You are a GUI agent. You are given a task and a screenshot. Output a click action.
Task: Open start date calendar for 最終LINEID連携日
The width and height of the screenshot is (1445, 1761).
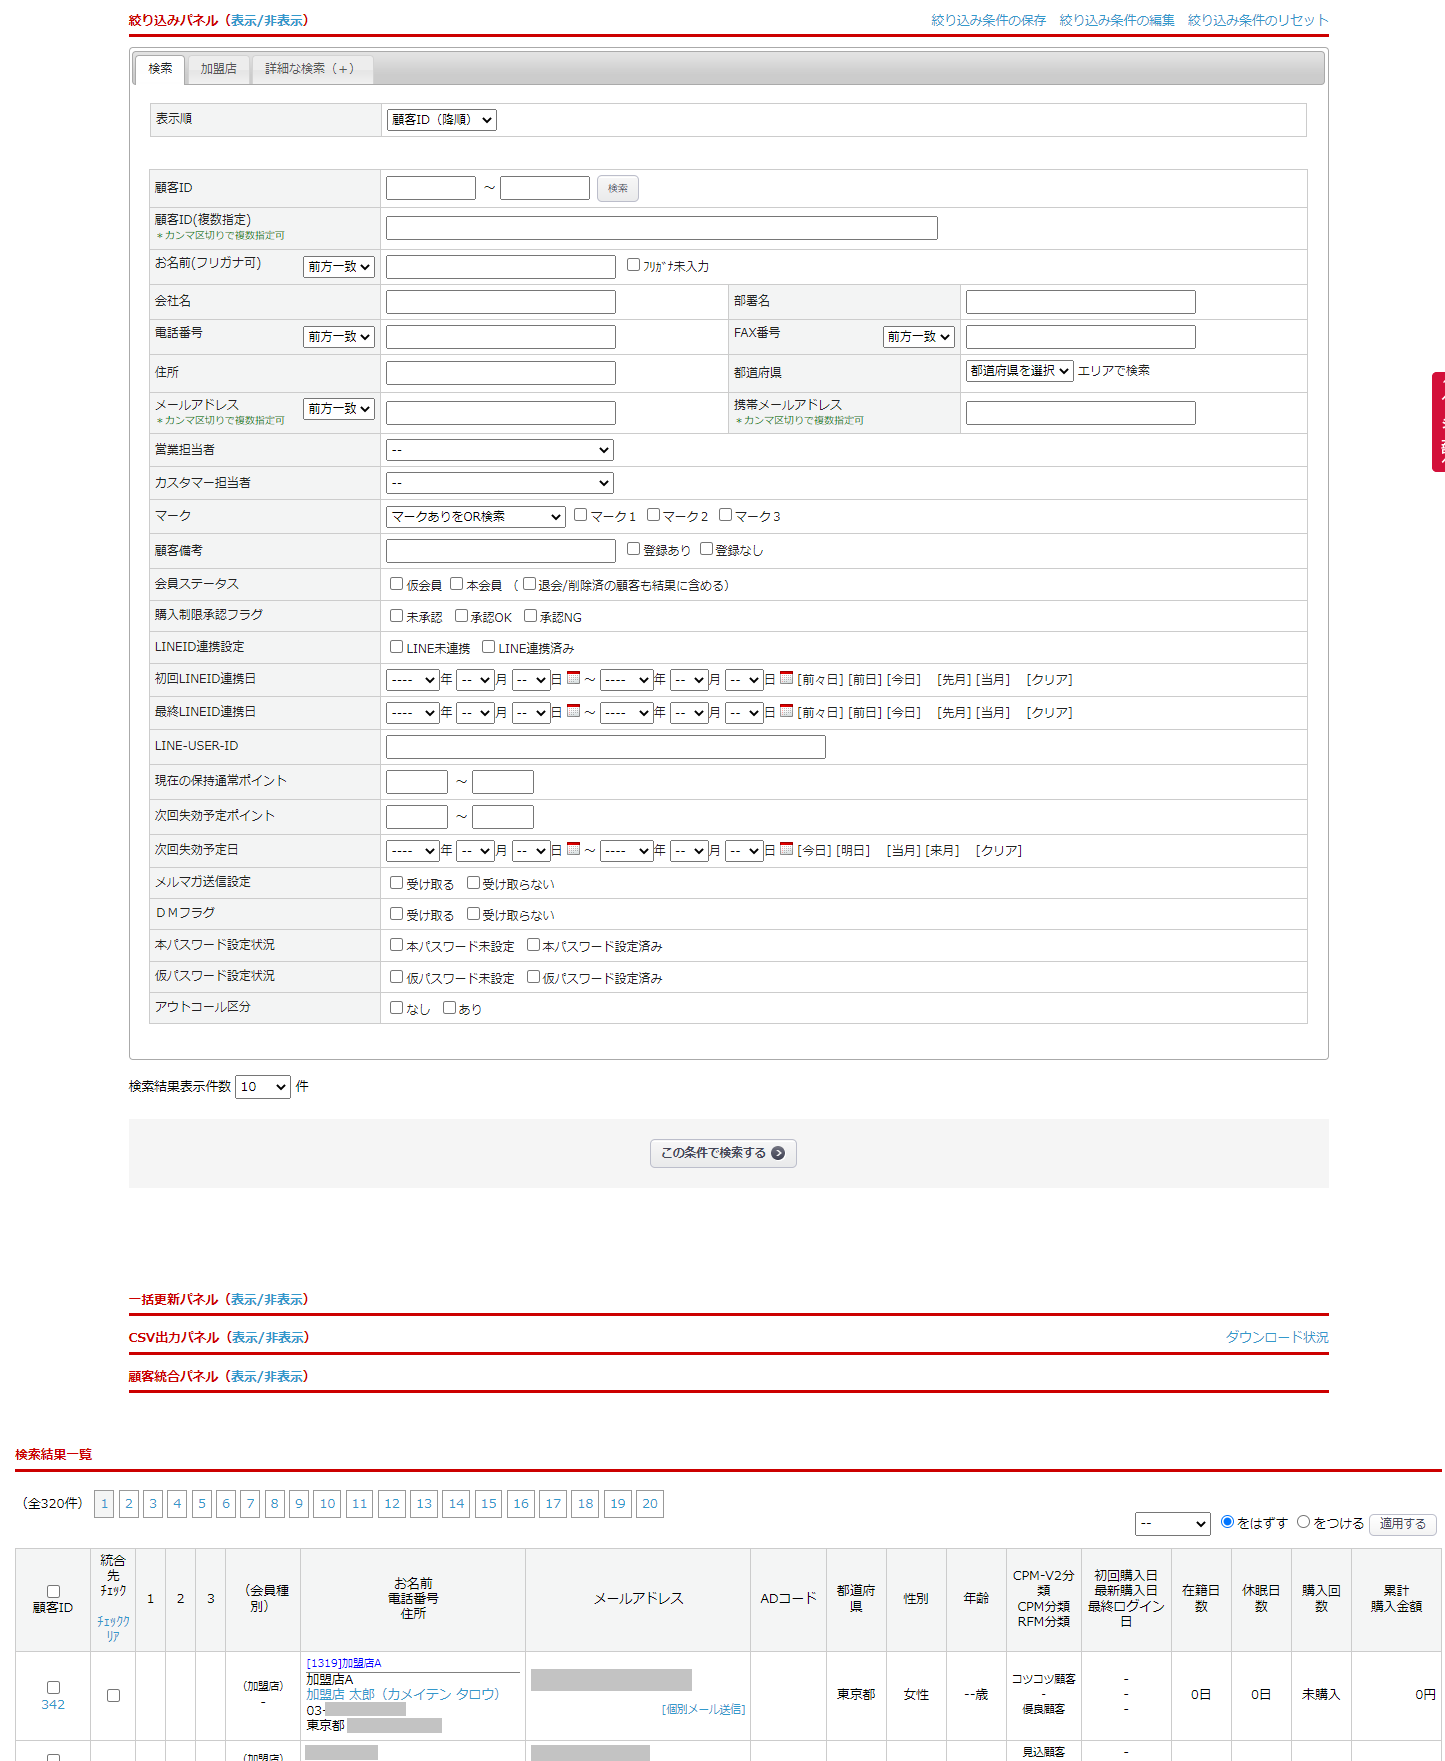(573, 711)
